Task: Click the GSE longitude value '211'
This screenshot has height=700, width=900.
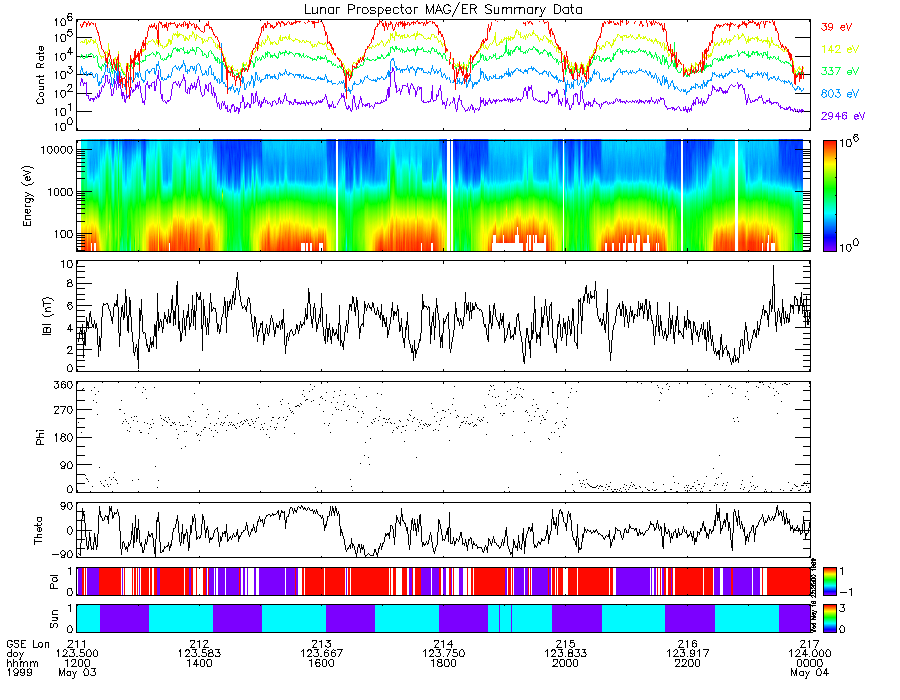Action: pyautogui.click(x=77, y=644)
